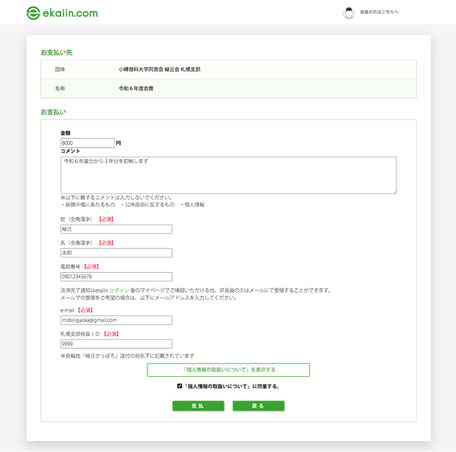Image resolution: width=456 pixels, height=452 pixels.
Task: Toggle the privacy policy agreement checkbox
Action: (179, 386)
